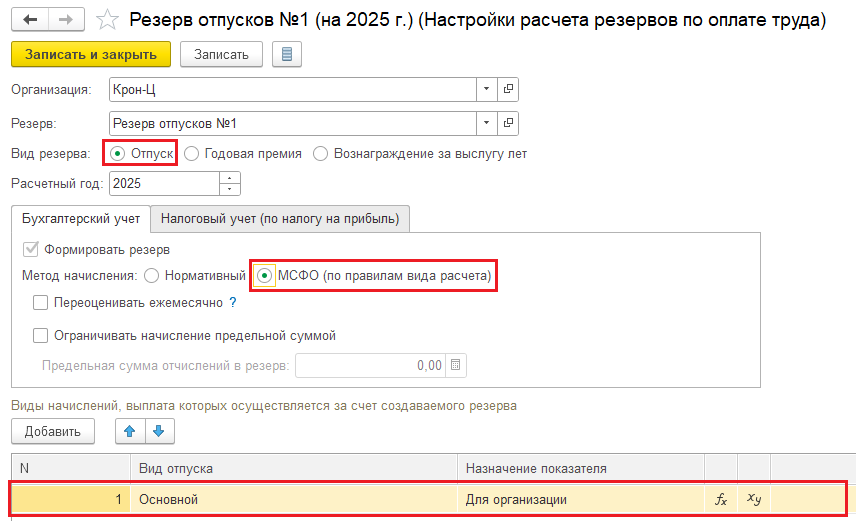Viewport: 856px width, 521px height.
Task: Tick Ограничивать начисление предельной суммой
Action: click(x=40, y=335)
